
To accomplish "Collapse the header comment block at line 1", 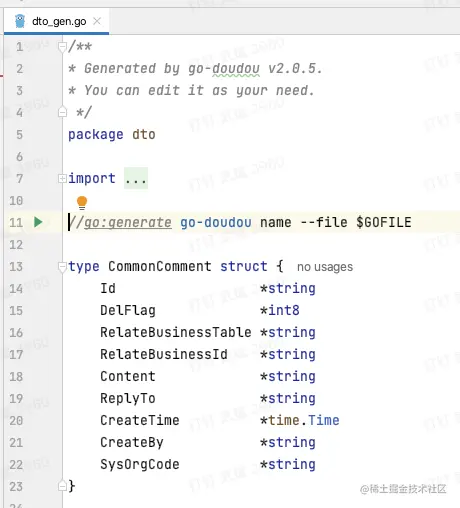I will pos(62,47).
